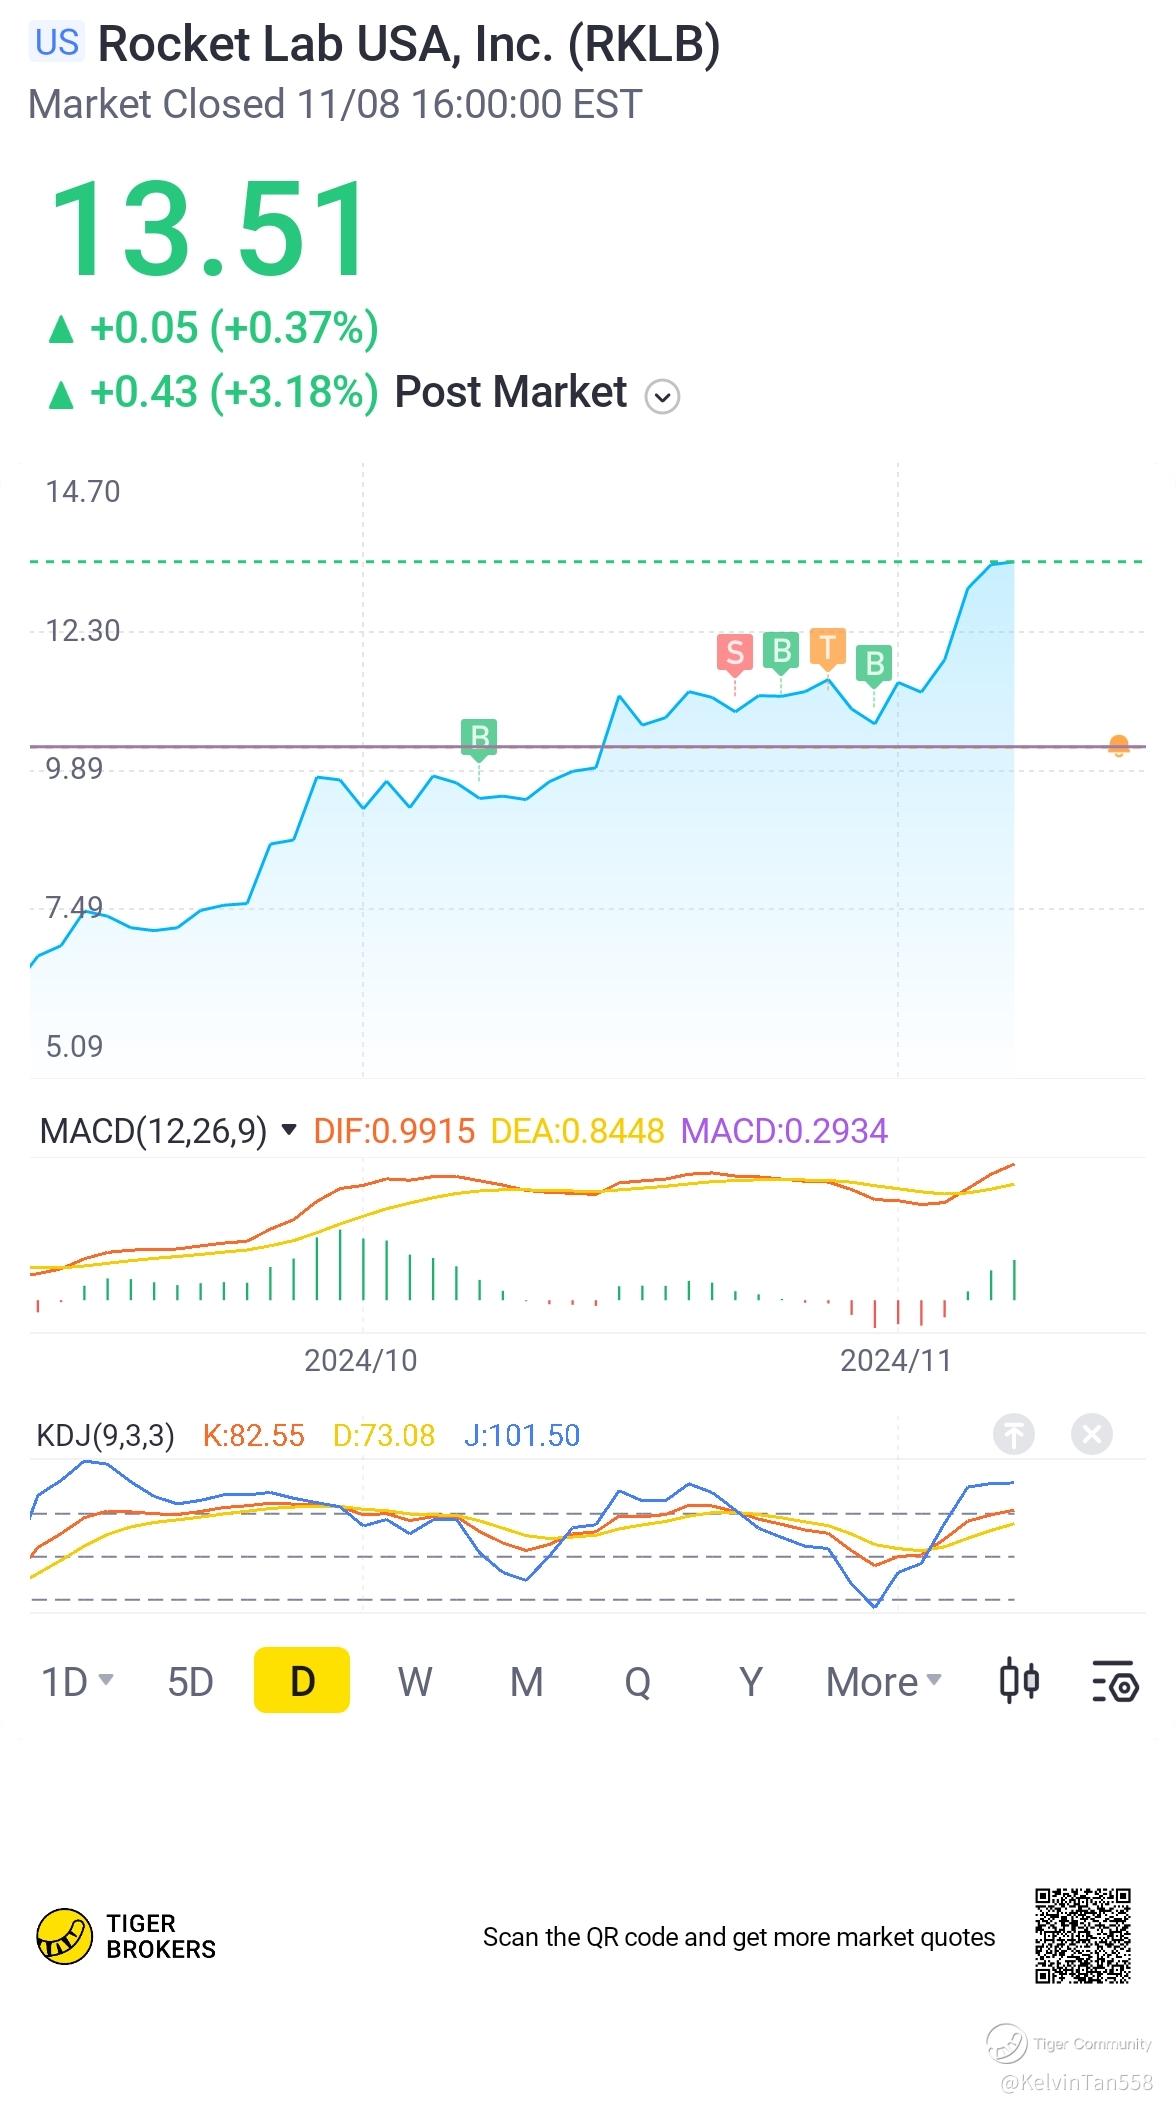This screenshot has height=2109, width=1176.
Task: Expand the 1D timeframe dropdown
Action: pyautogui.click(x=77, y=1681)
